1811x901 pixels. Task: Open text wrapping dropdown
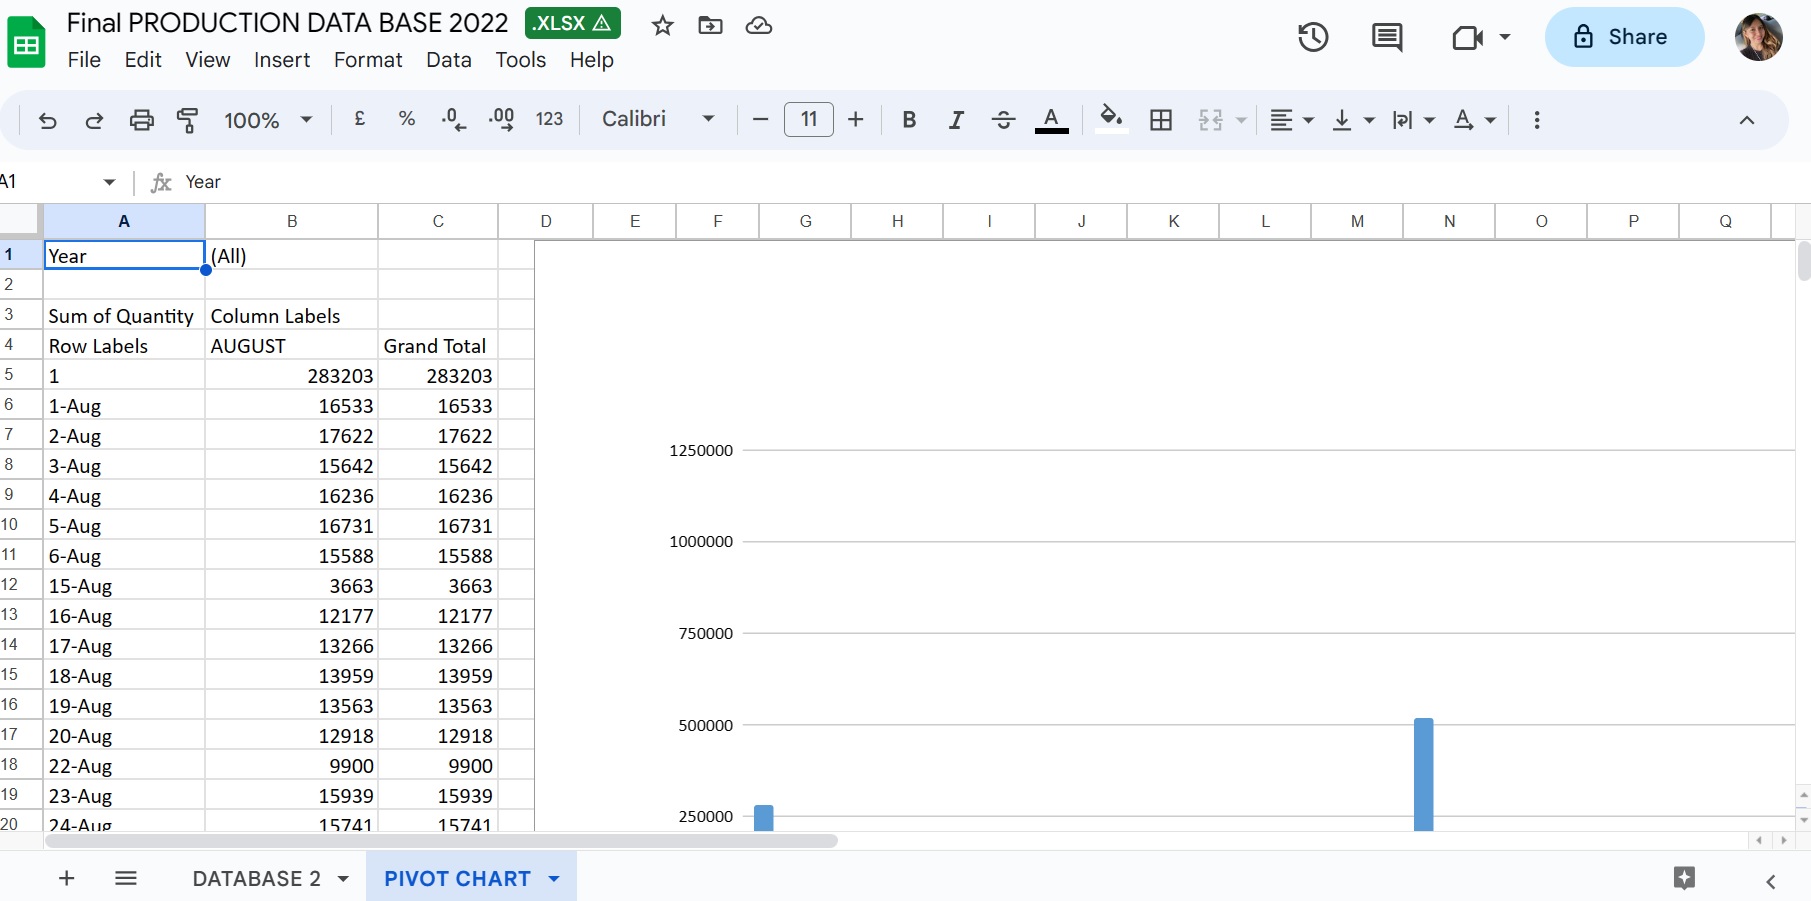[x=1414, y=120]
